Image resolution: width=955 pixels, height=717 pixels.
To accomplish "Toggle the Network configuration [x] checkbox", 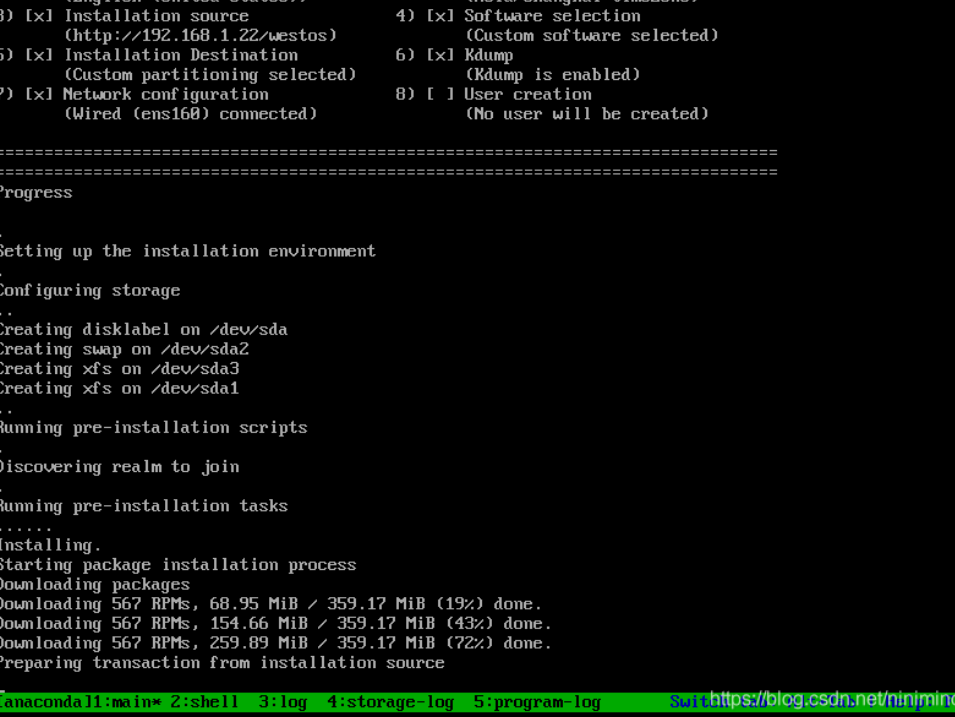I will (x=38, y=94).
